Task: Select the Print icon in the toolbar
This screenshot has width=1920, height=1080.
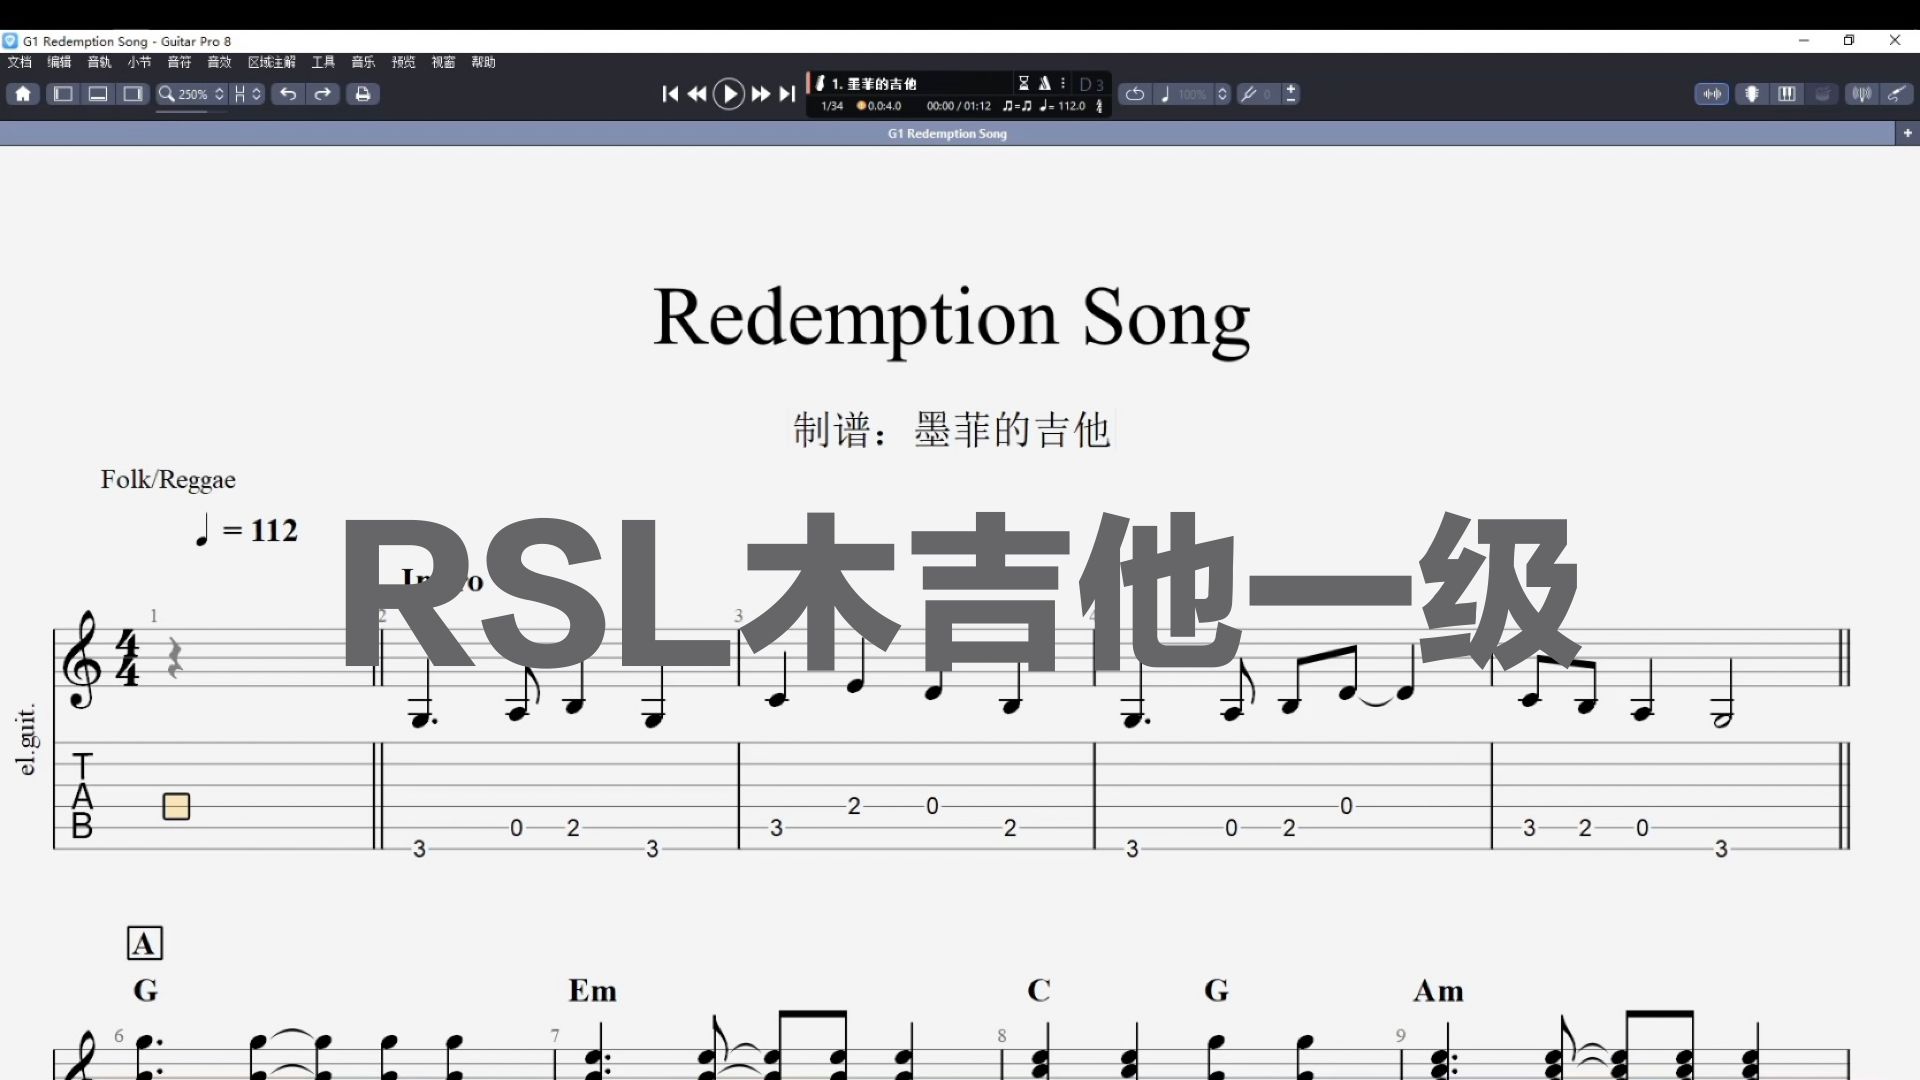Action: click(363, 93)
